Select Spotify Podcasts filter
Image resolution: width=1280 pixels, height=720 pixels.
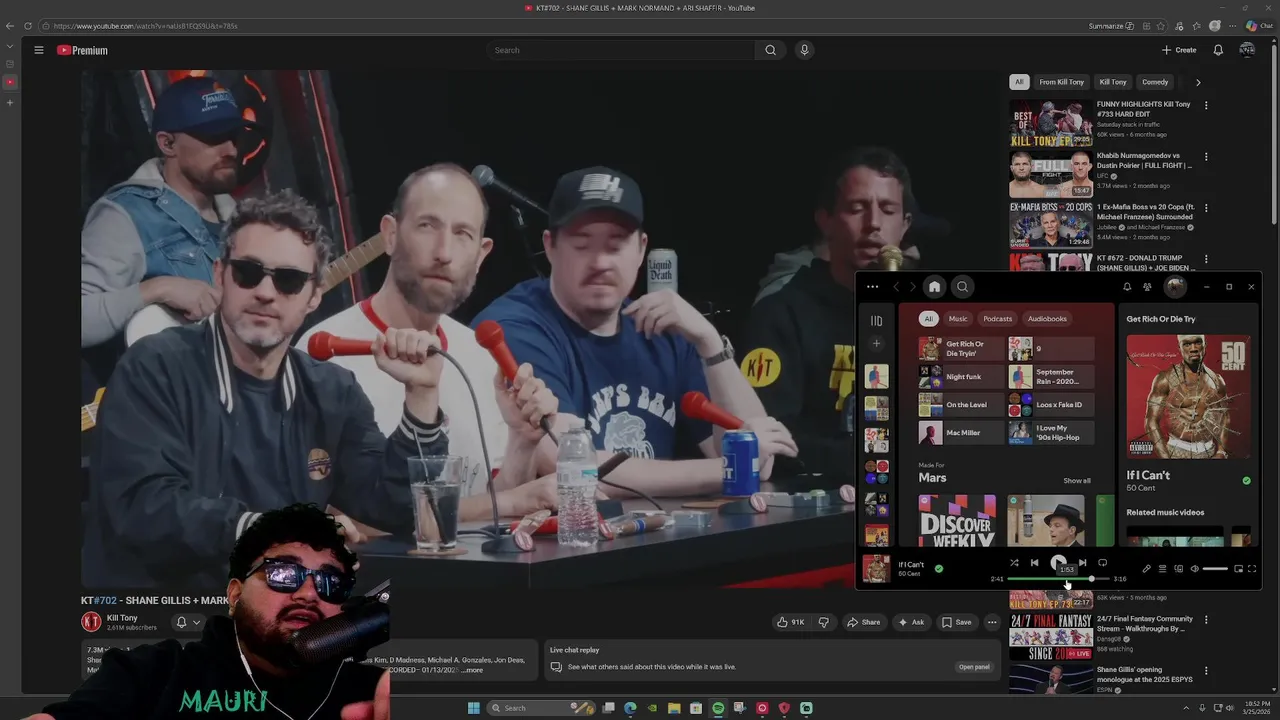997,319
